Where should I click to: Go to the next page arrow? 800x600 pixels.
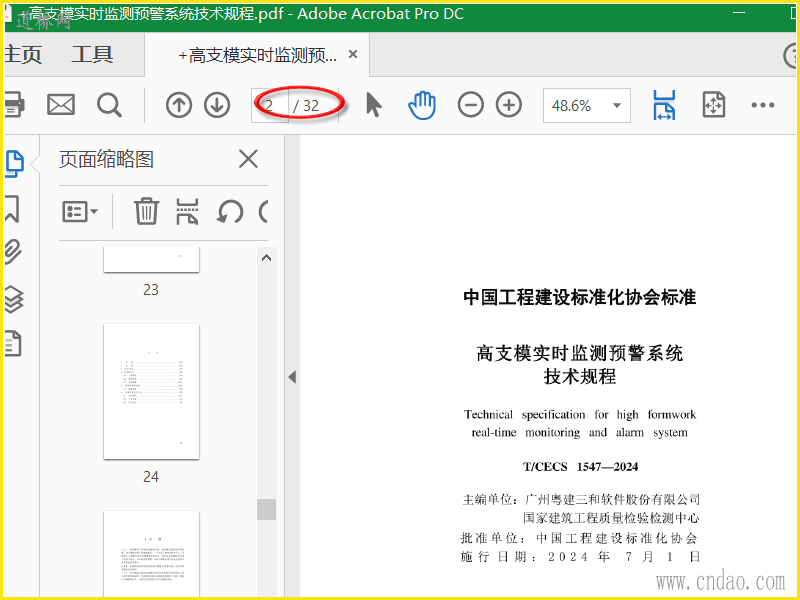point(217,106)
